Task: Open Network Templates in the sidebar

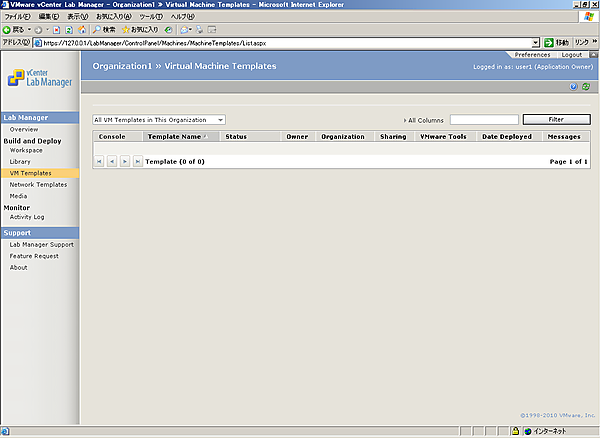Action: 38,185
